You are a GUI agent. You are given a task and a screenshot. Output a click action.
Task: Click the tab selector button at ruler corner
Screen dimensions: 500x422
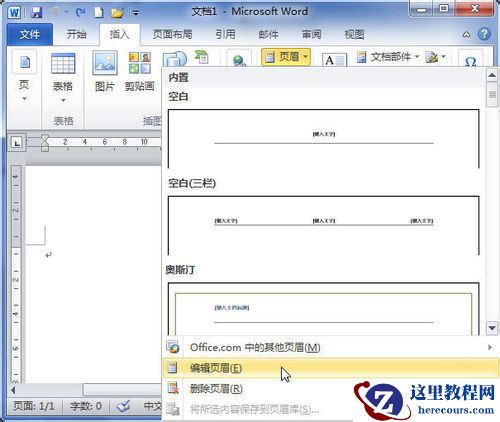[x=17, y=143]
